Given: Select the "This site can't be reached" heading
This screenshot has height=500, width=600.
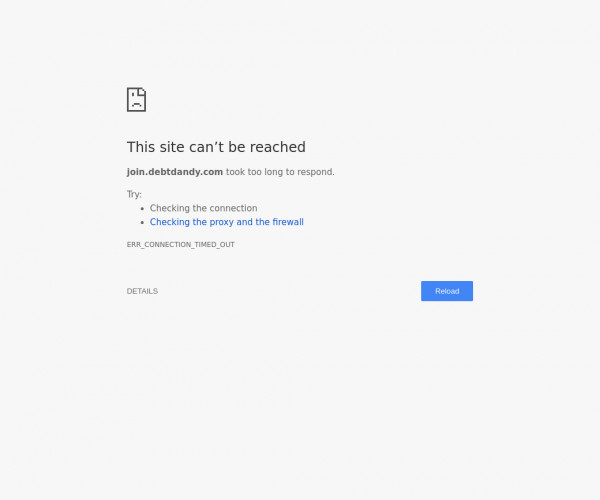Looking at the screenshot, I should pos(216,147).
